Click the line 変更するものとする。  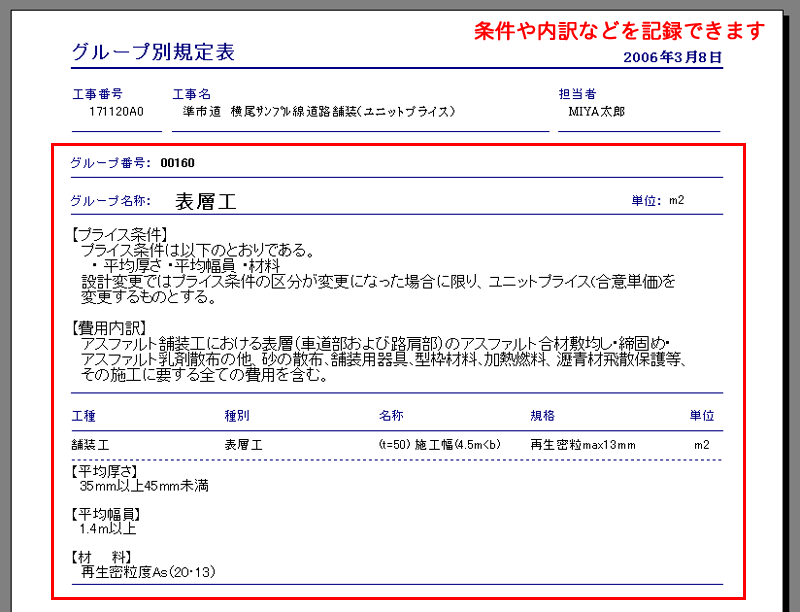148,296
